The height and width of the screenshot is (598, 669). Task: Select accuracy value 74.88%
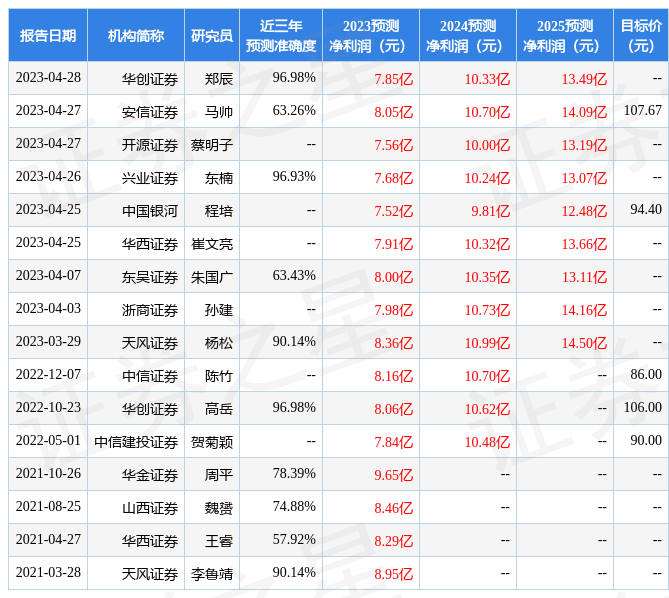(294, 507)
